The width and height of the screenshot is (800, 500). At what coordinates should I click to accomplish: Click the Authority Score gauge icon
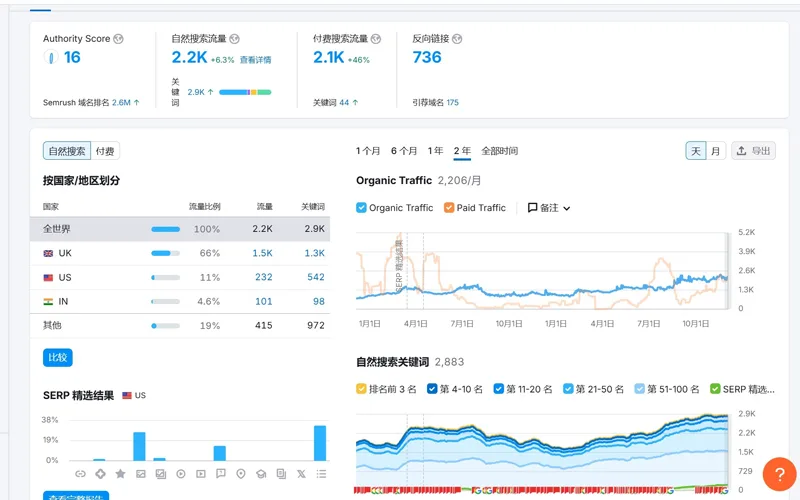click(51, 57)
